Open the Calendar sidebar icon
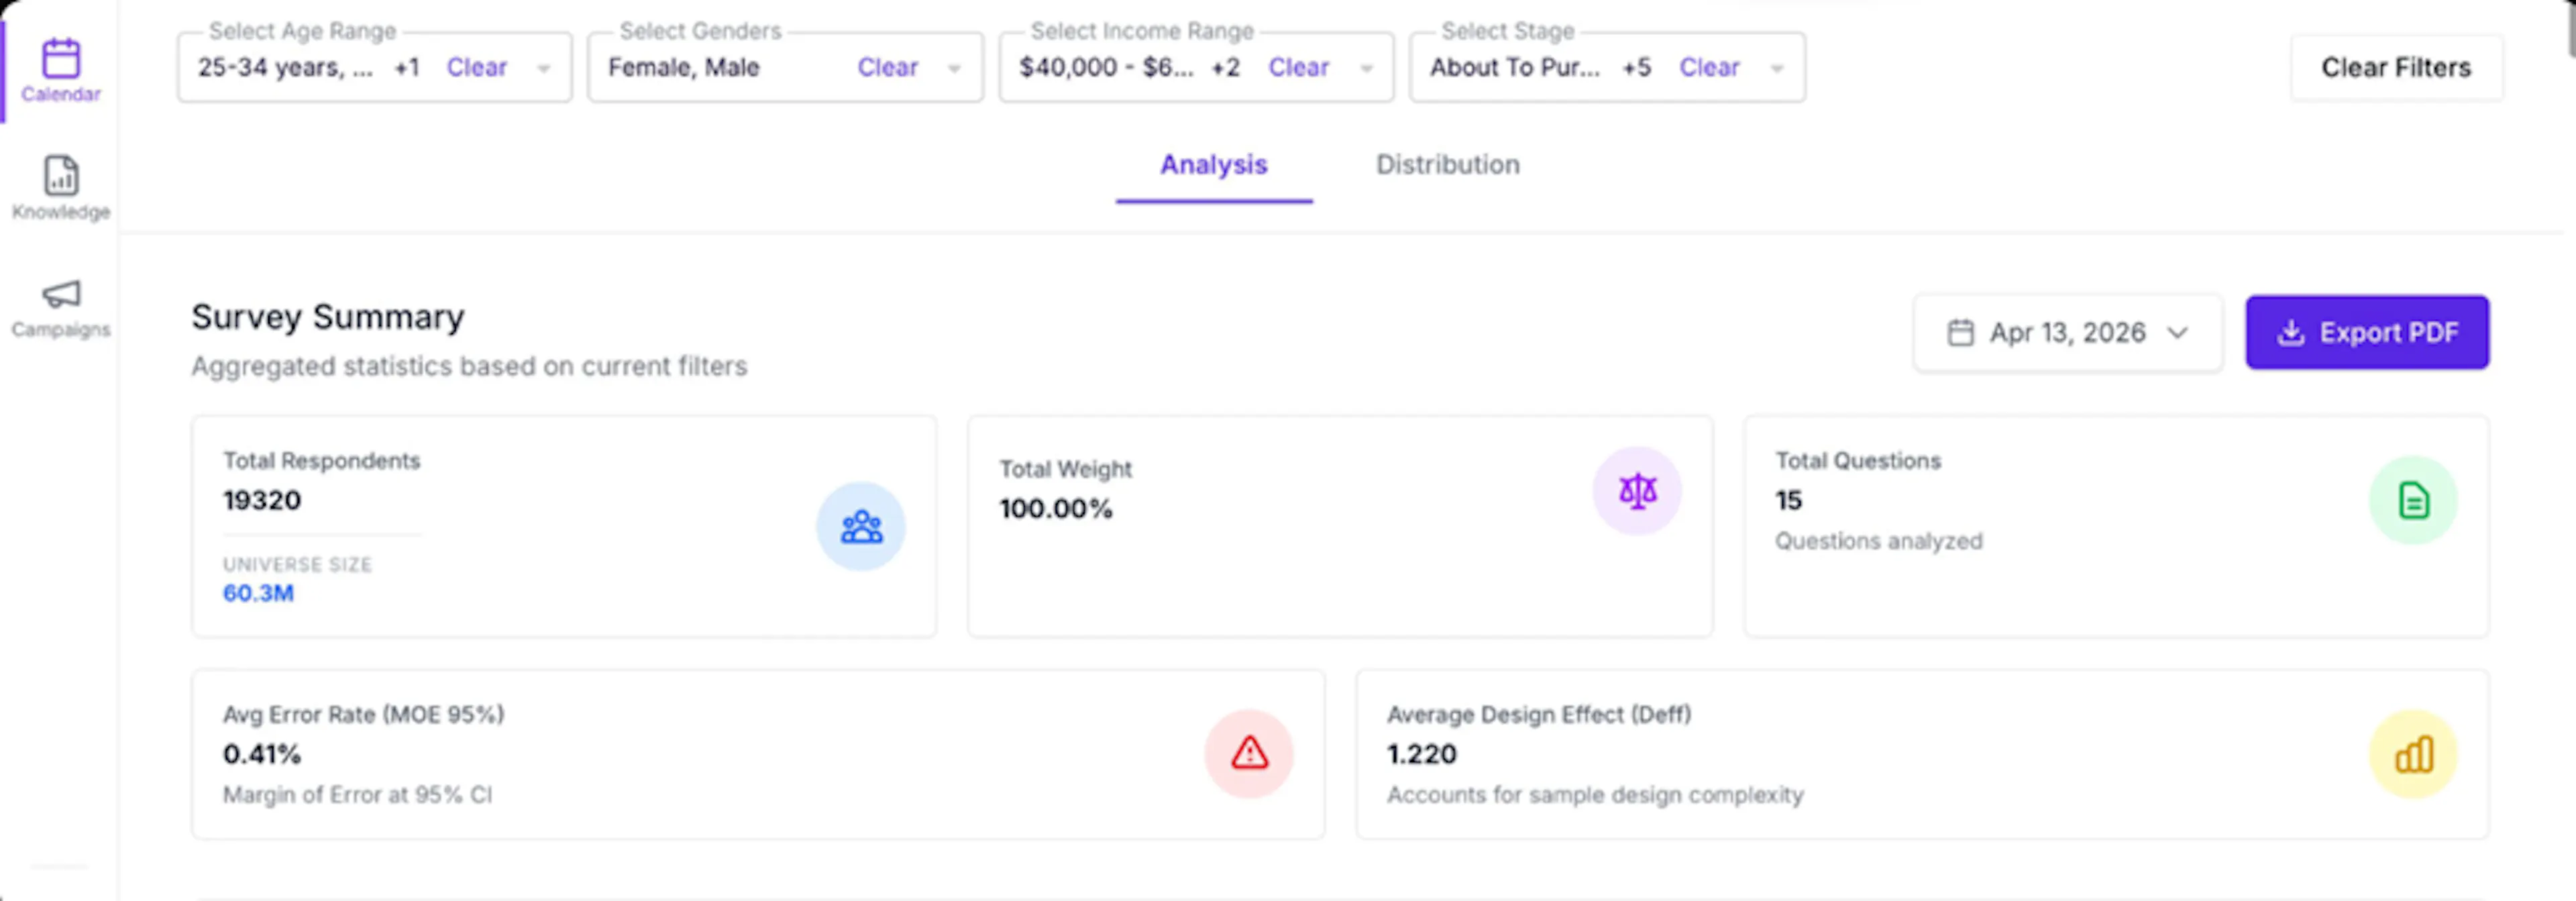Viewport: 2576px width, 901px height. tap(60, 58)
